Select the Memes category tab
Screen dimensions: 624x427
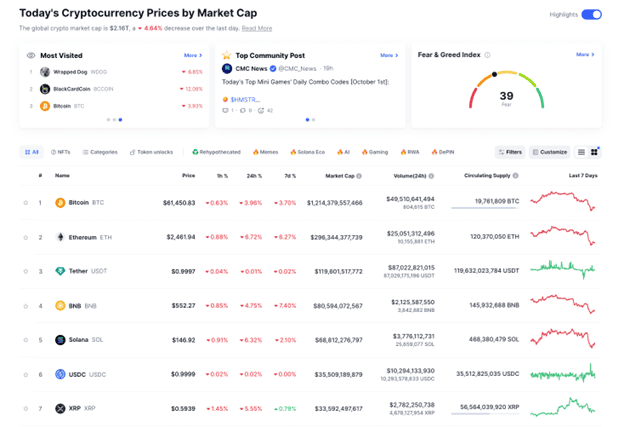click(267, 152)
